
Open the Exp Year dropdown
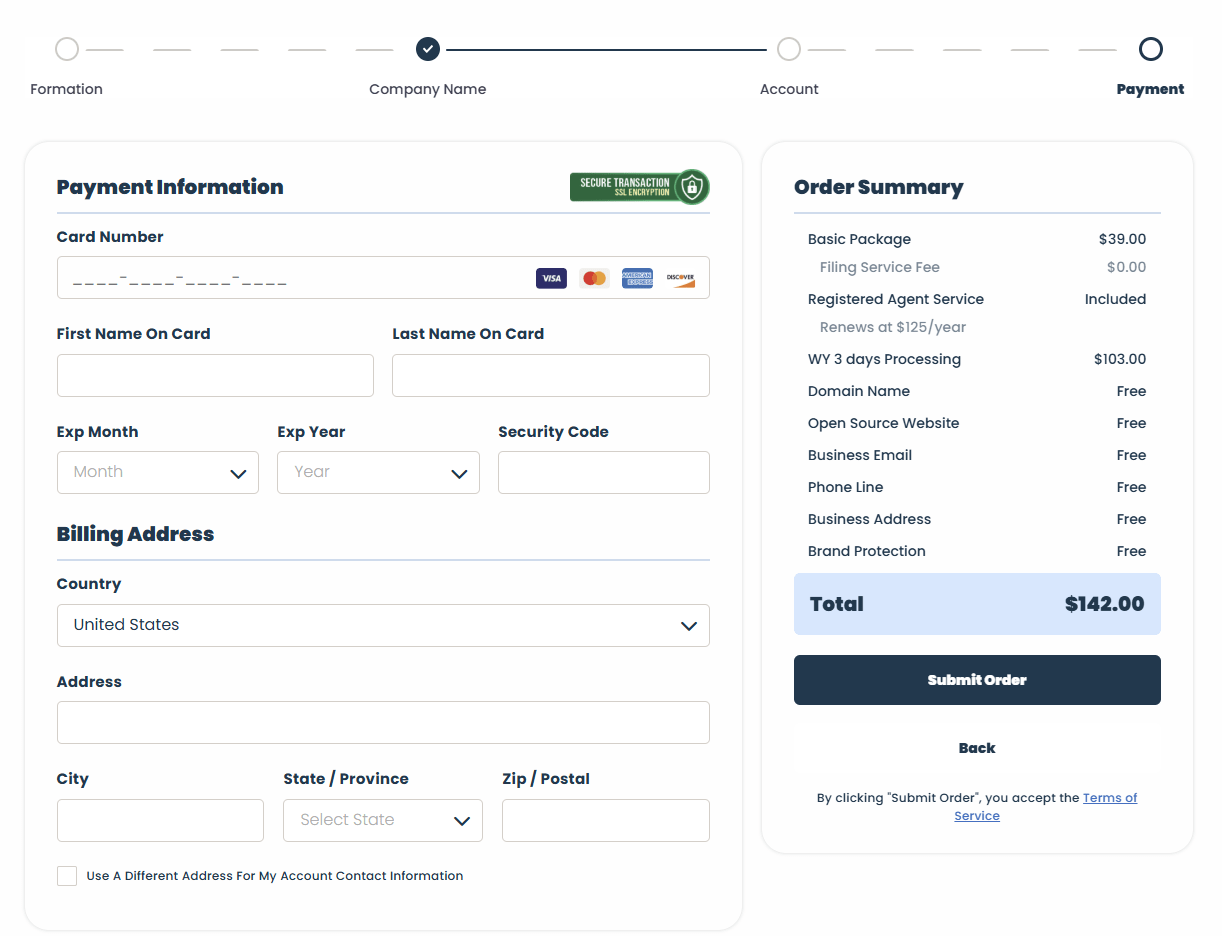[x=378, y=472]
